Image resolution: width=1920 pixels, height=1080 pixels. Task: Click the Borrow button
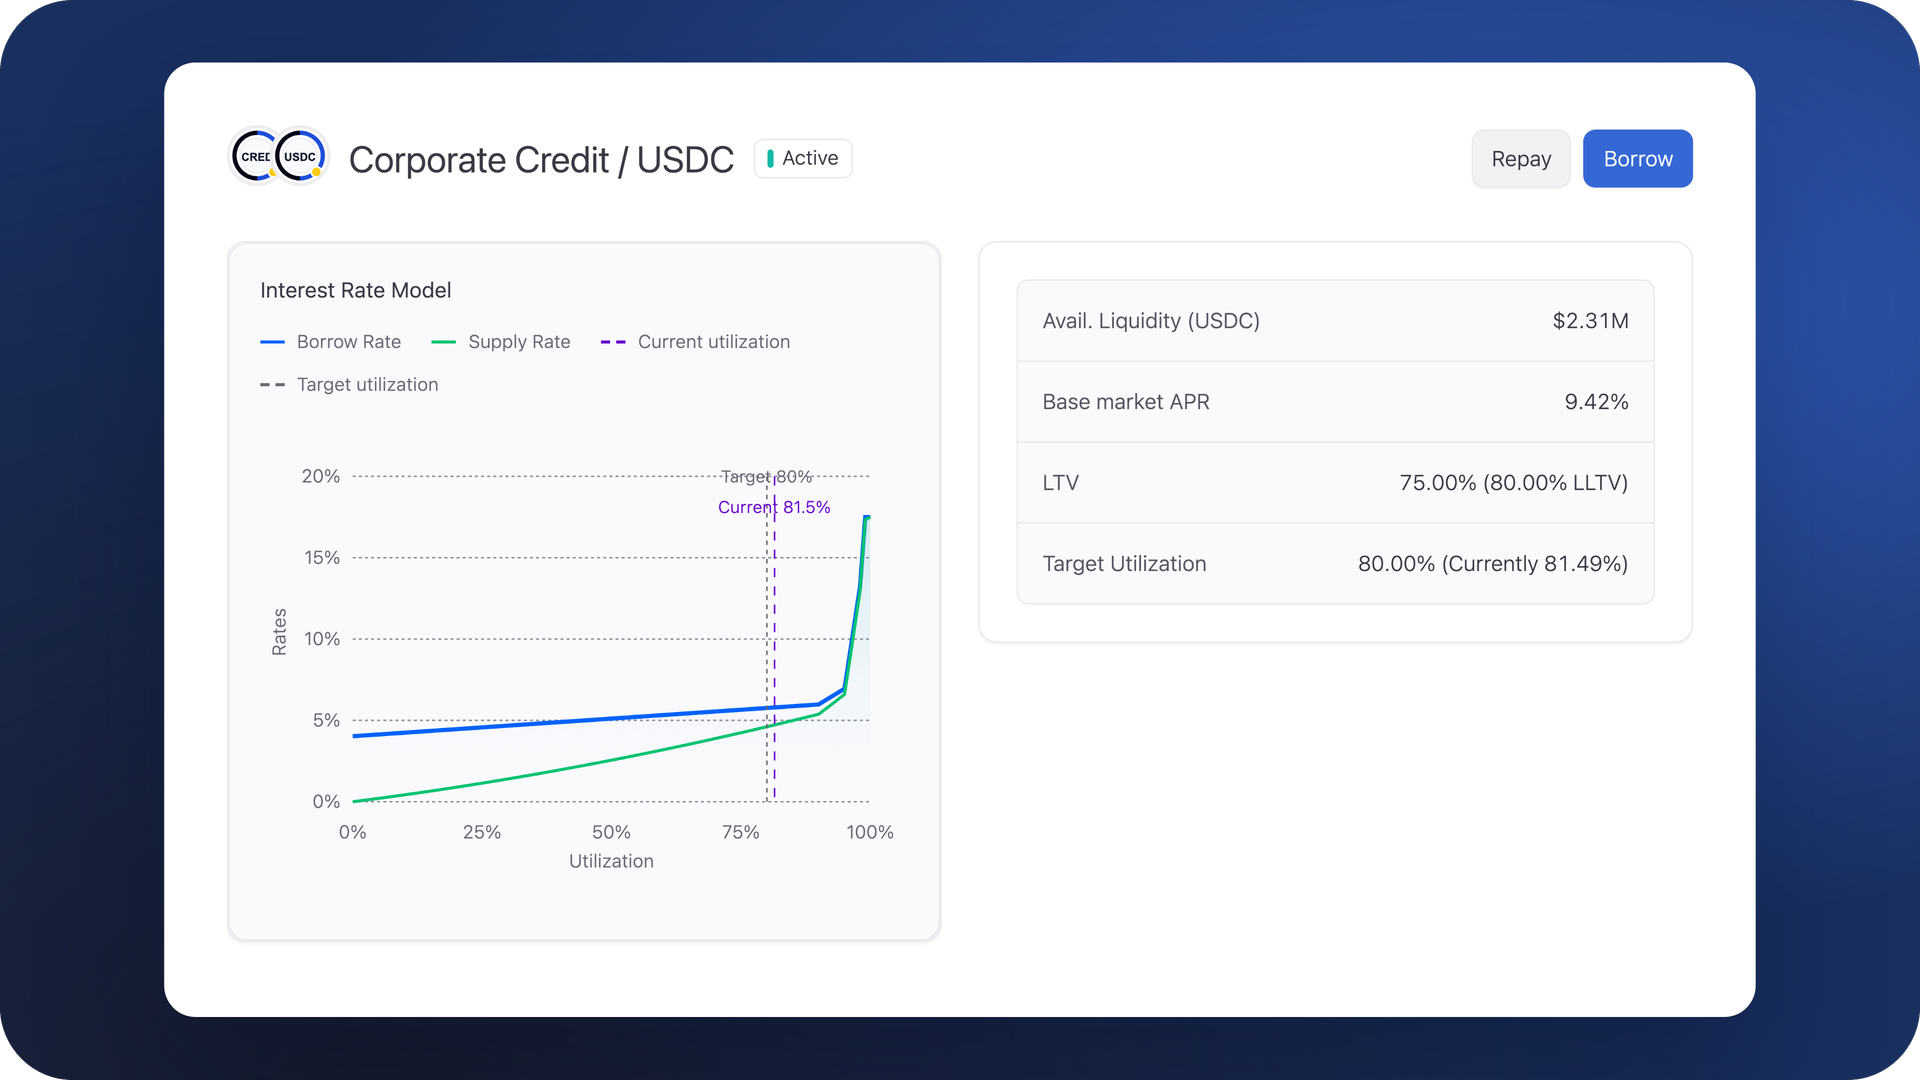pyautogui.click(x=1637, y=159)
